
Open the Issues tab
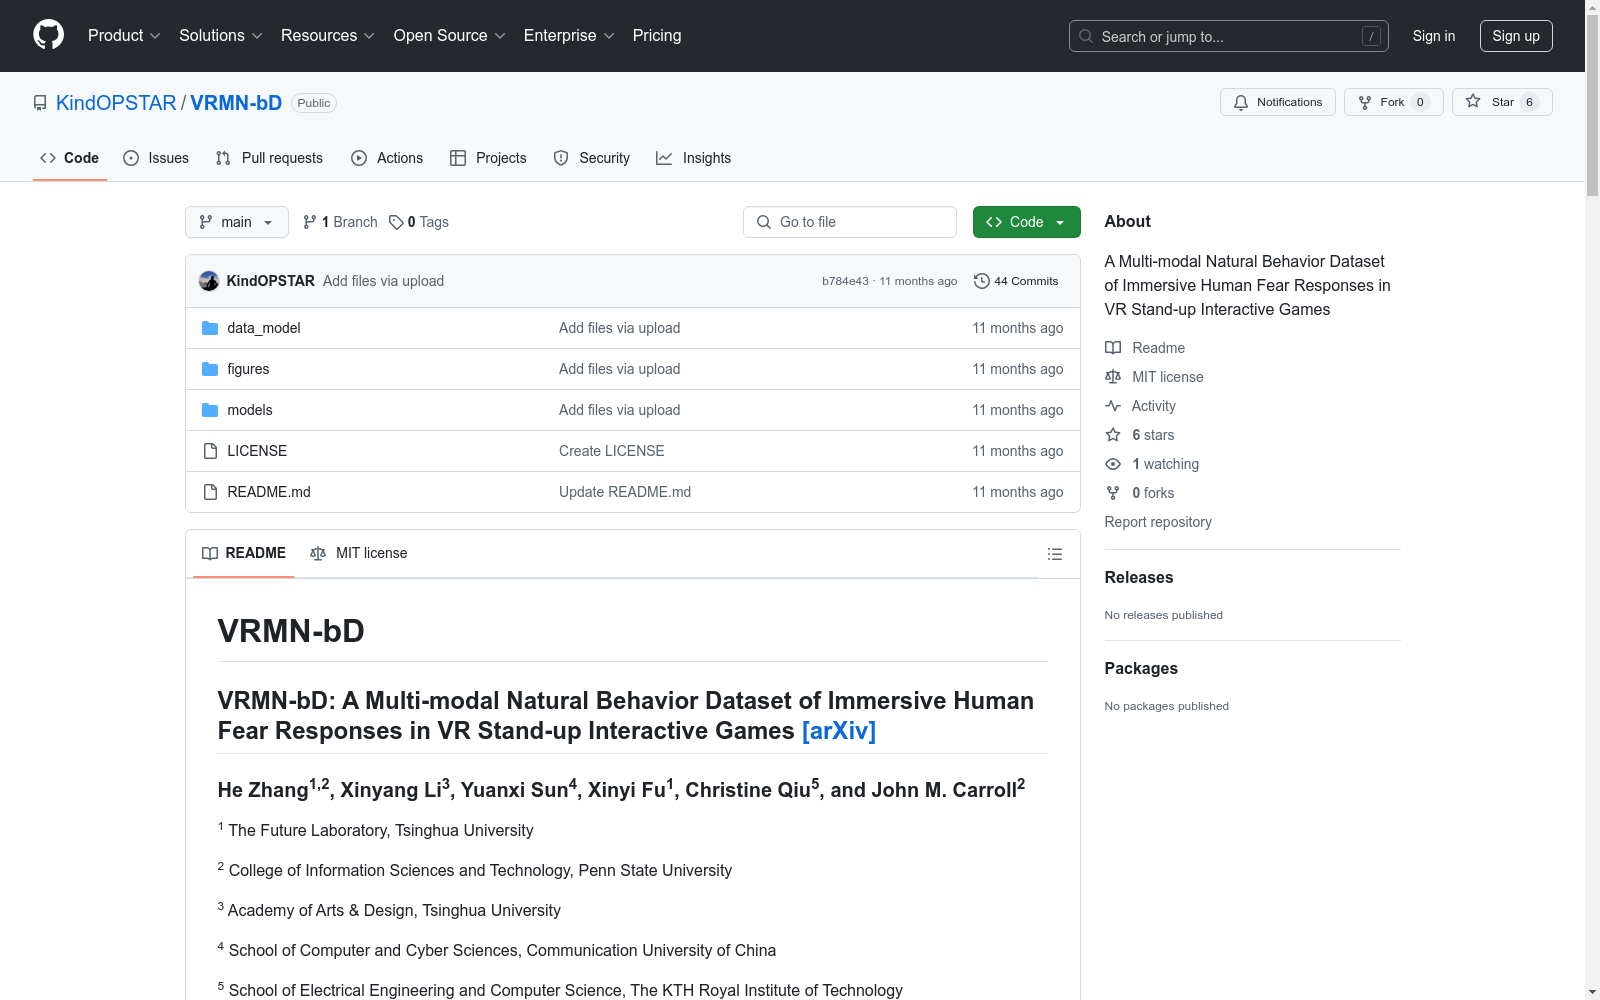tap(156, 158)
